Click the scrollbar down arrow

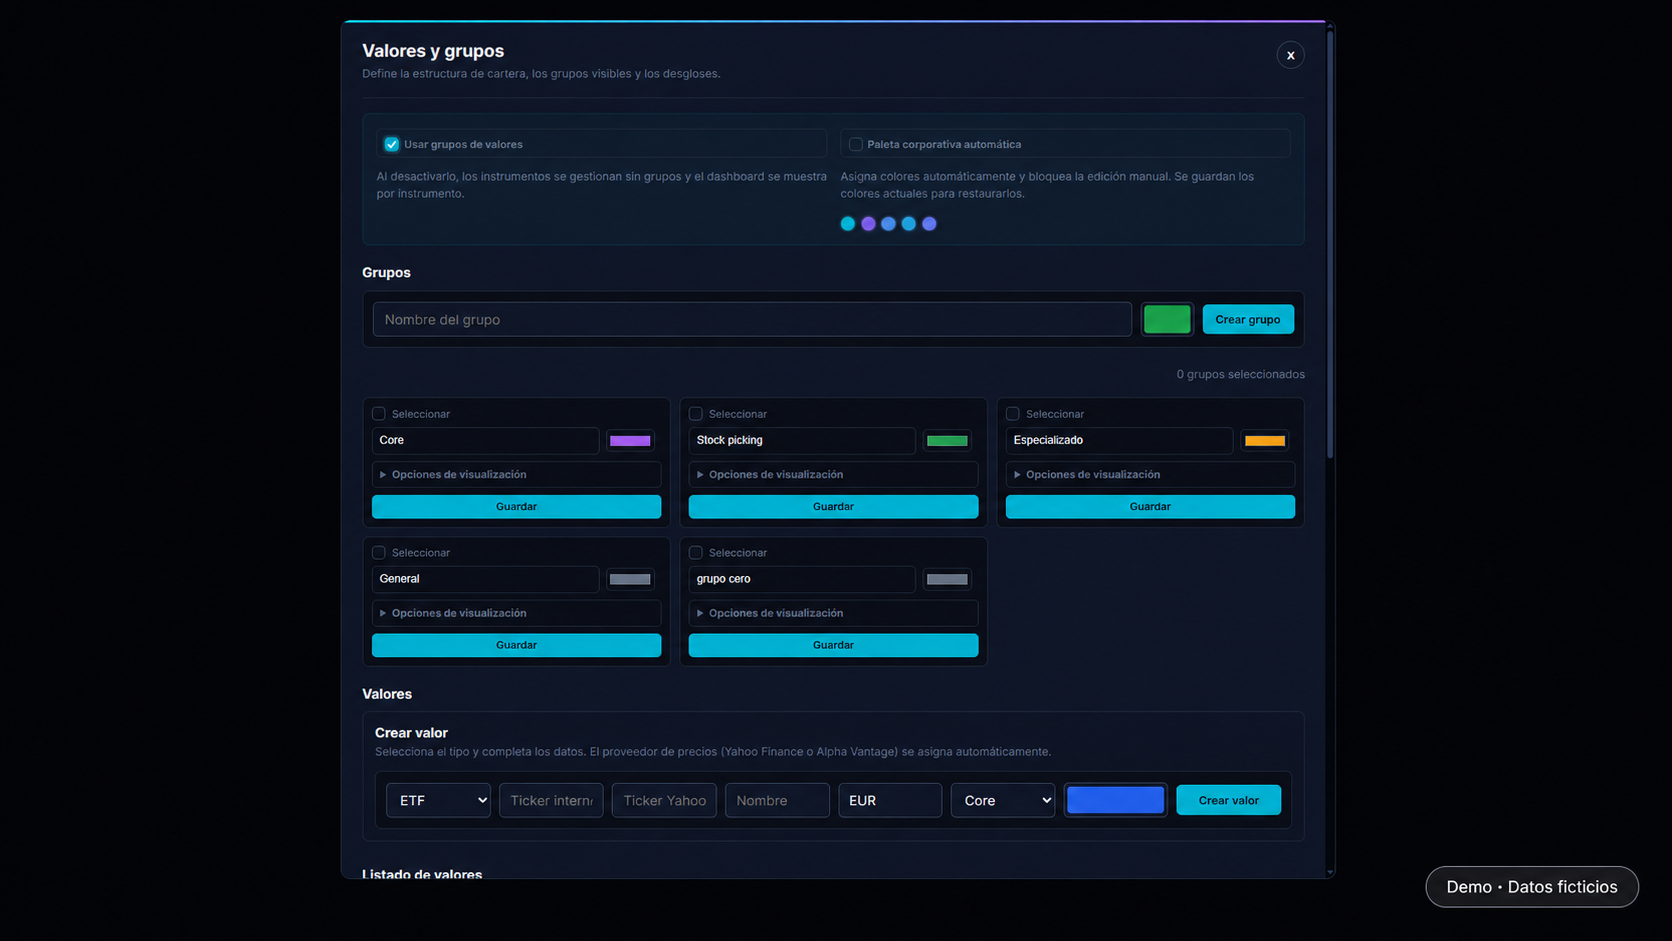pos(1330,872)
